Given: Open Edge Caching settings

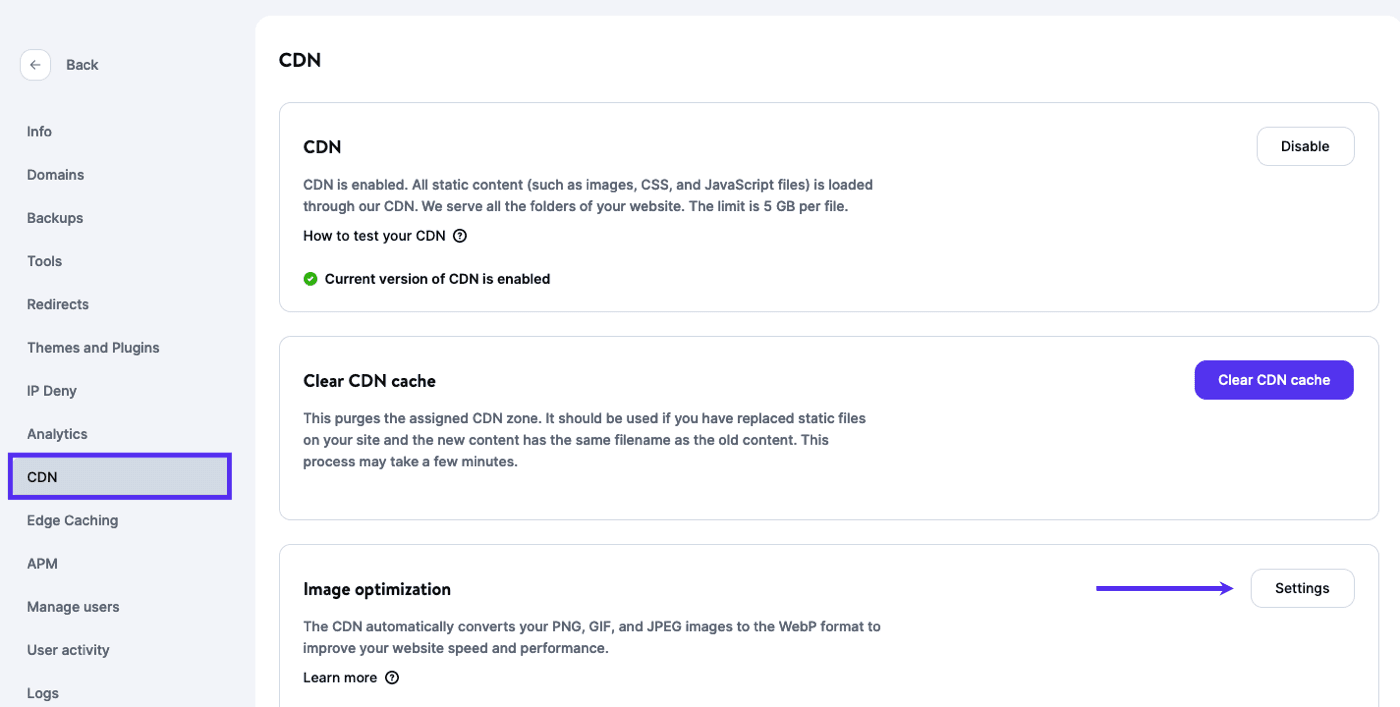Looking at the screenshot, I should pos(72,520).
